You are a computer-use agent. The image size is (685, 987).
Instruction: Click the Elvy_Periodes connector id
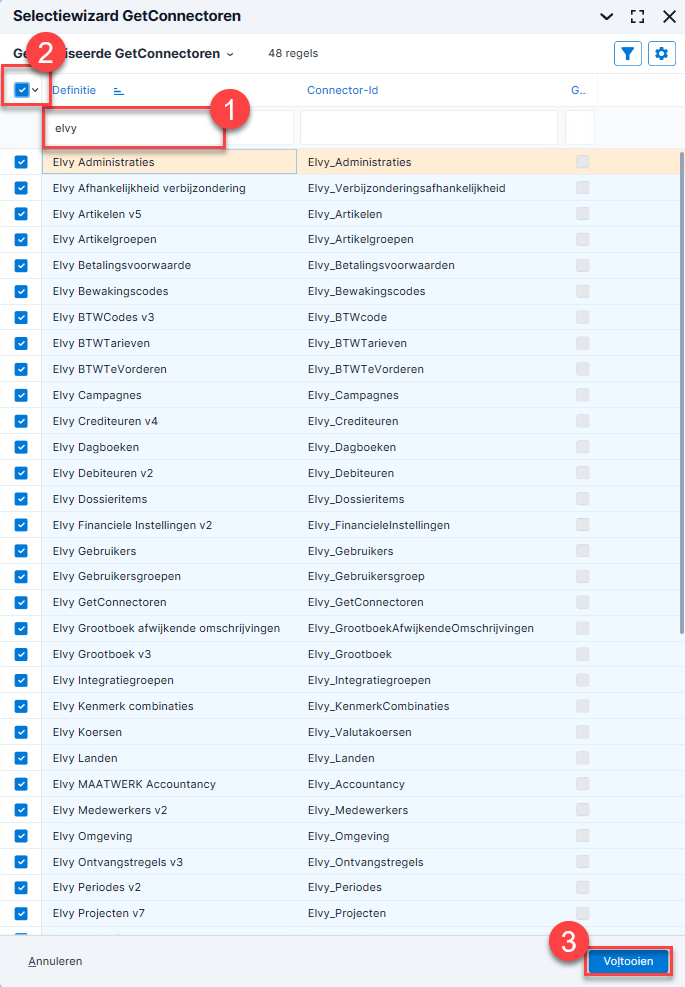(x=344, y=887)
